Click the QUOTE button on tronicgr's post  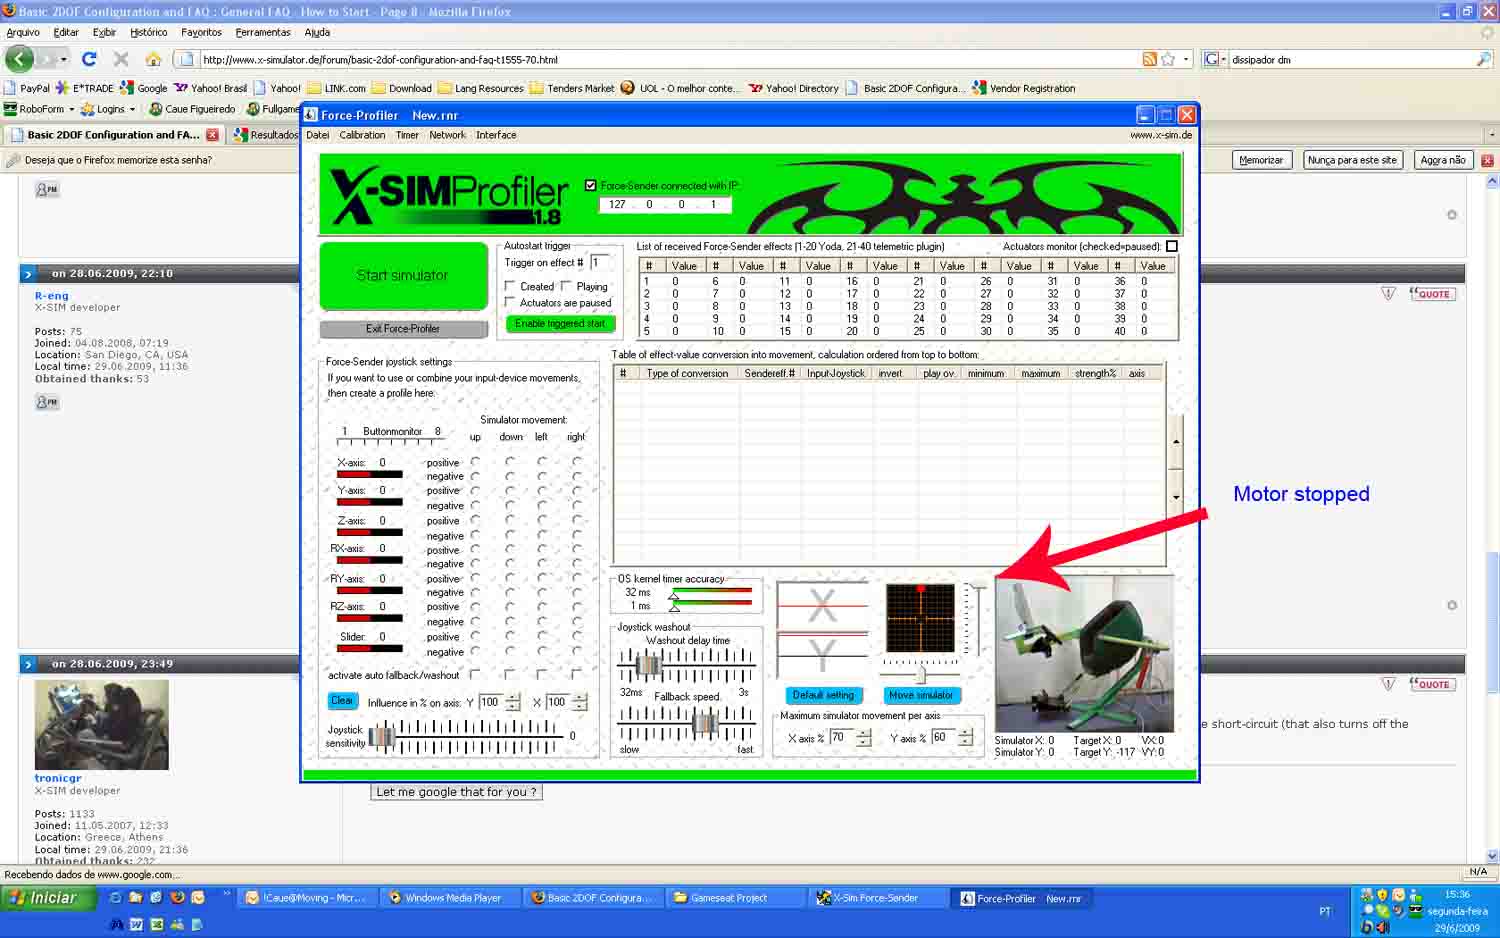point(1431,684)
